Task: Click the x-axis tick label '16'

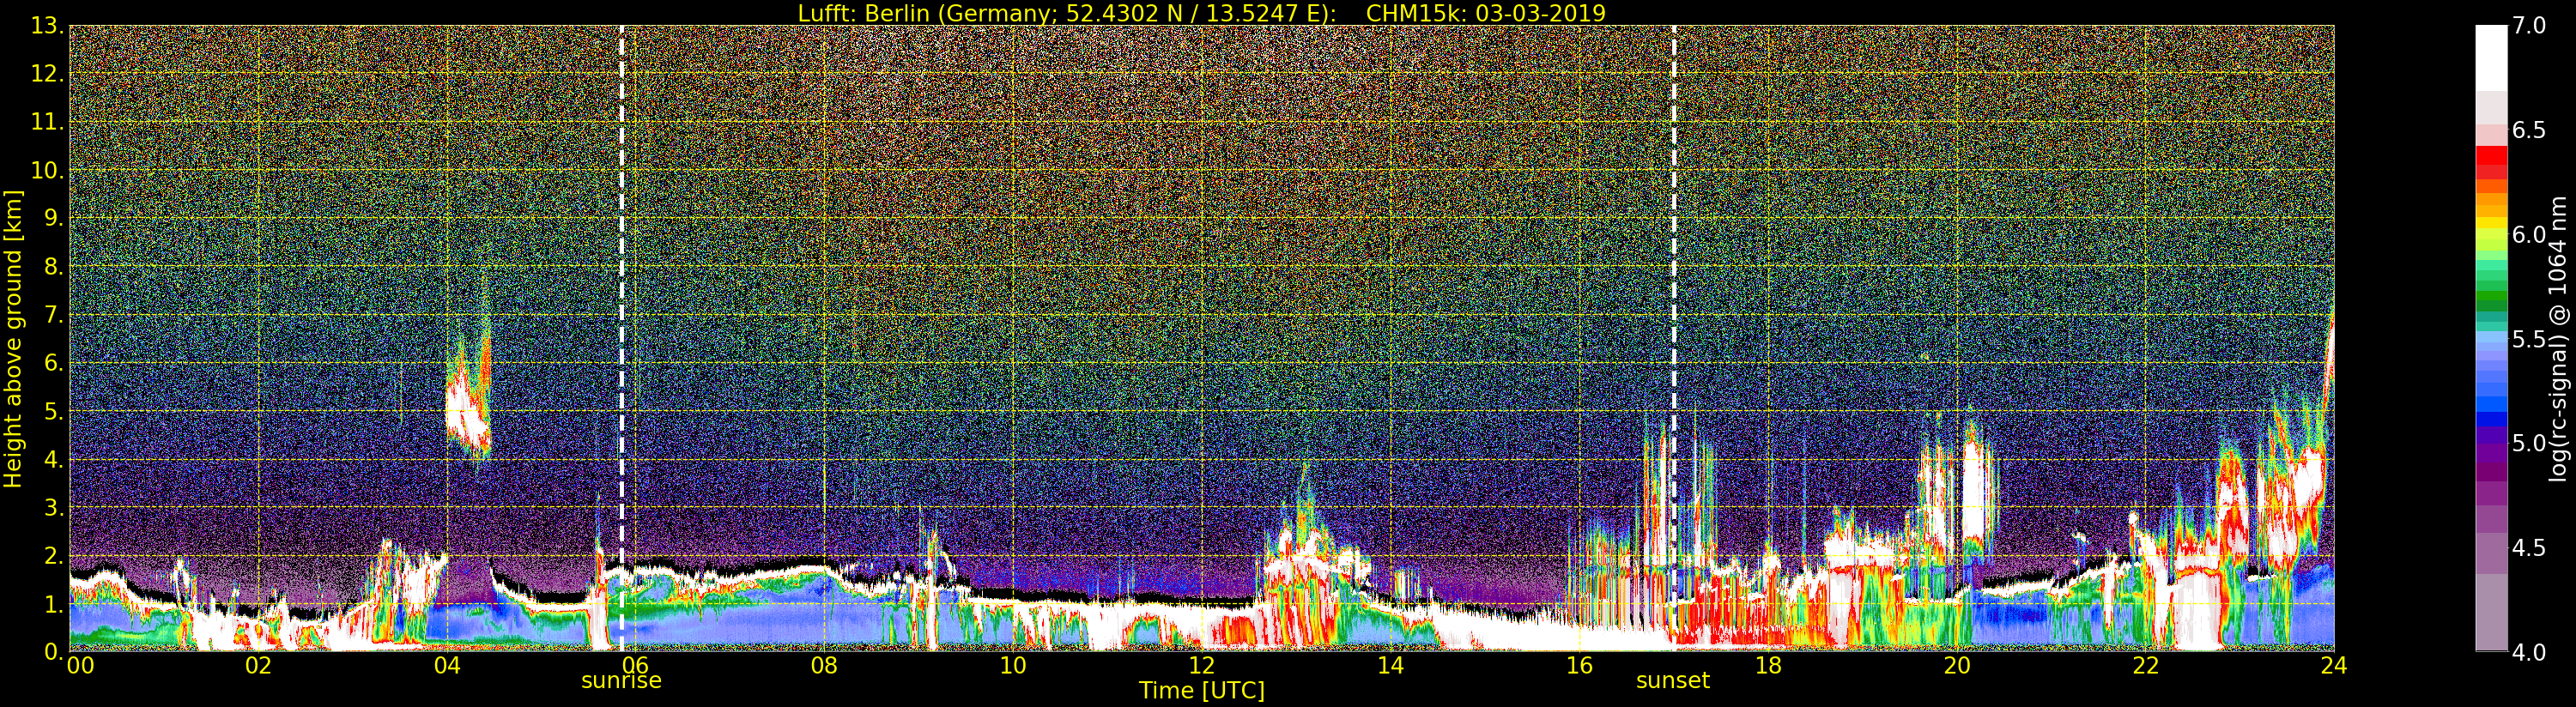Action: pyautogui.click(x=1579, y=665)
